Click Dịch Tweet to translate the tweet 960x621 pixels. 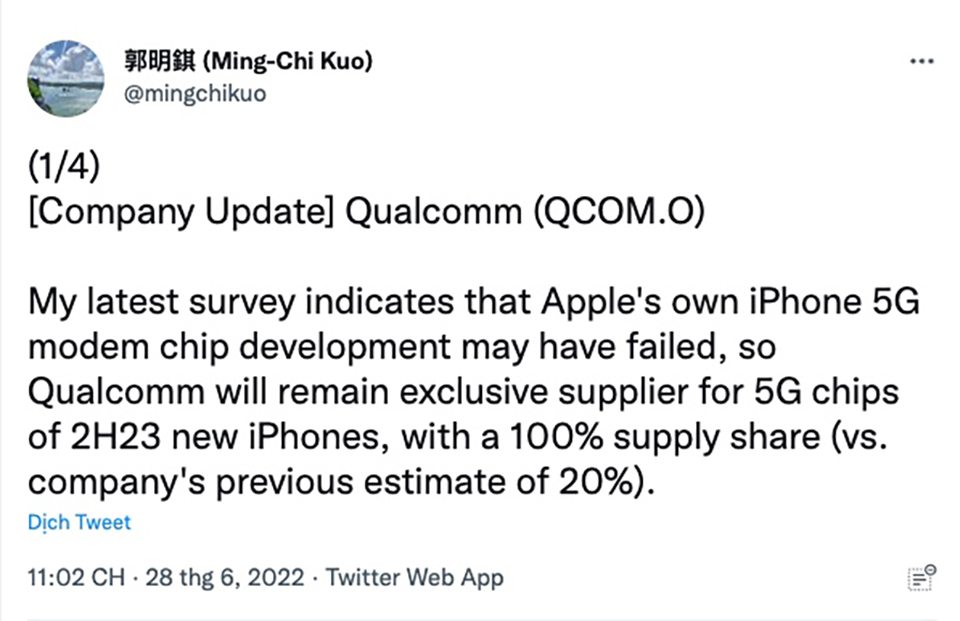[x=80, y=522]
